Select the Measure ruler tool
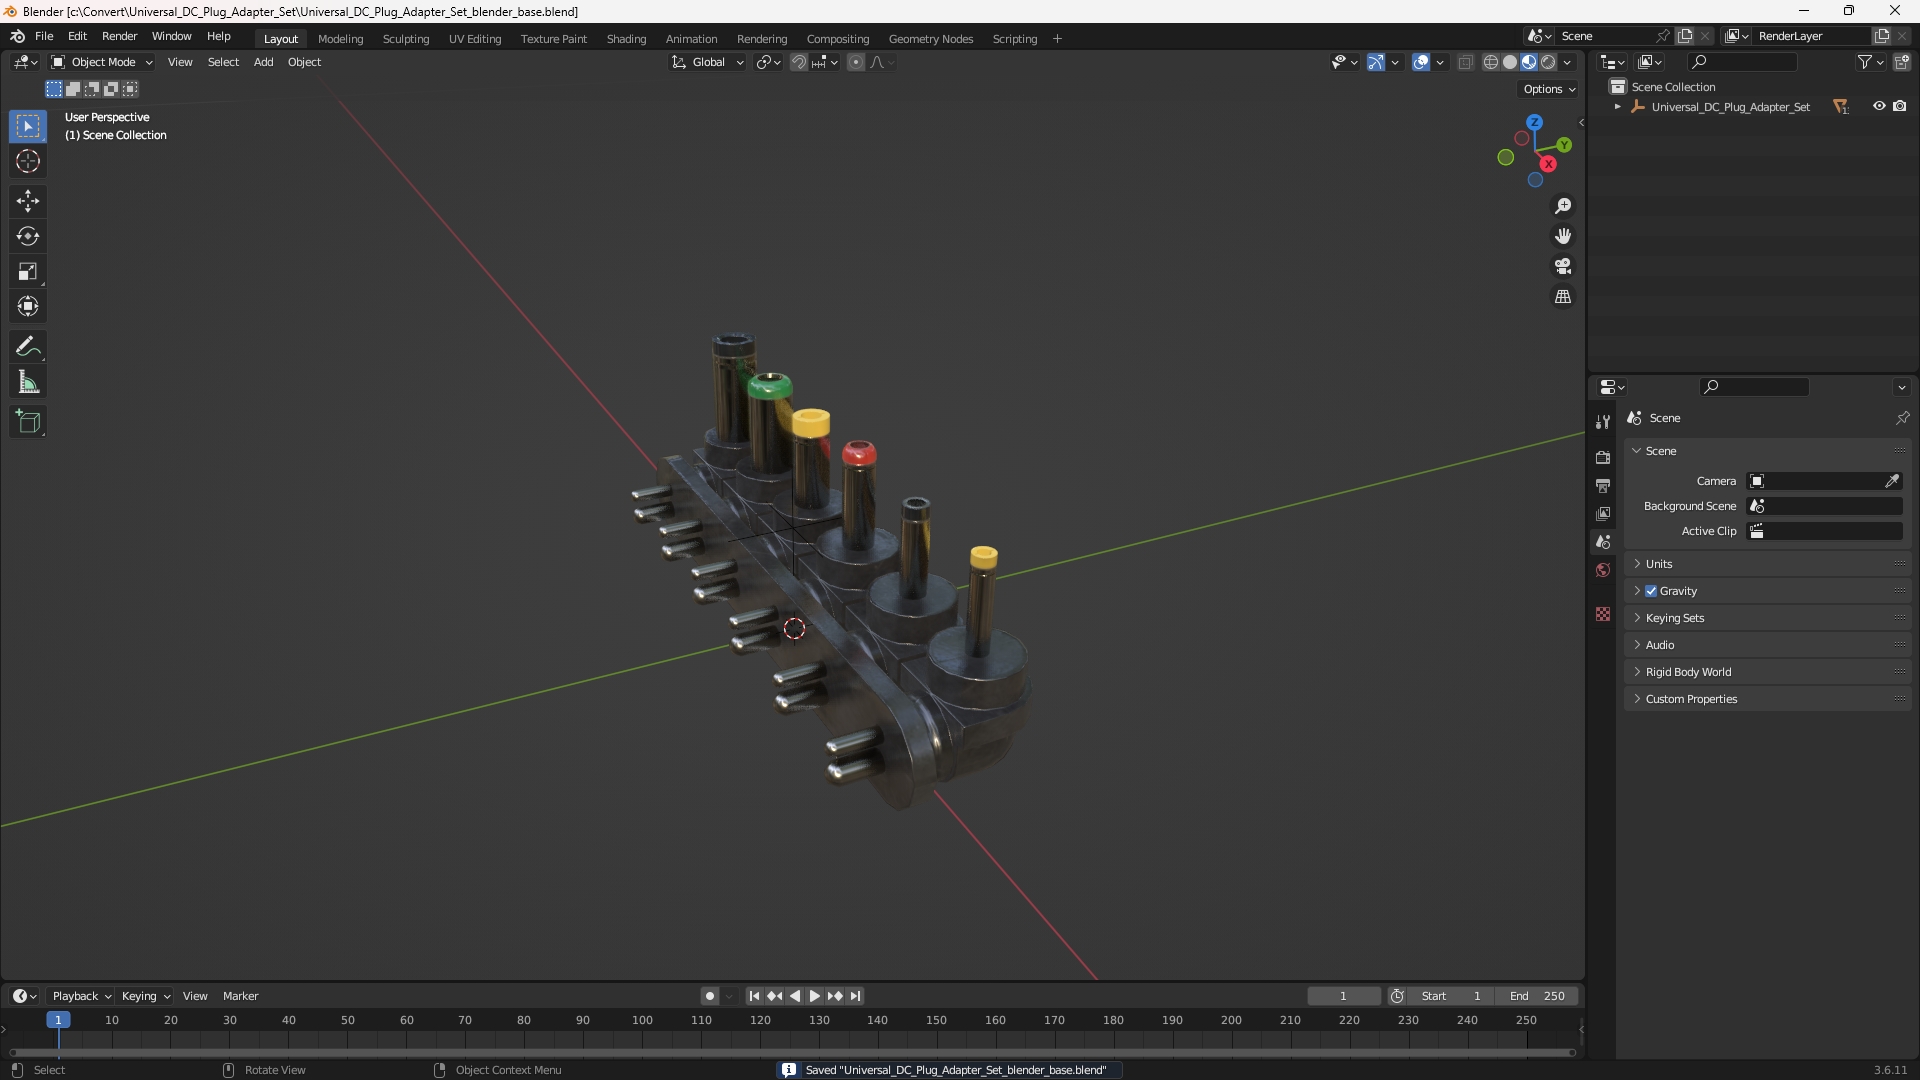The height and width of the screenshot is (1080, 1920). coord(28,382)
